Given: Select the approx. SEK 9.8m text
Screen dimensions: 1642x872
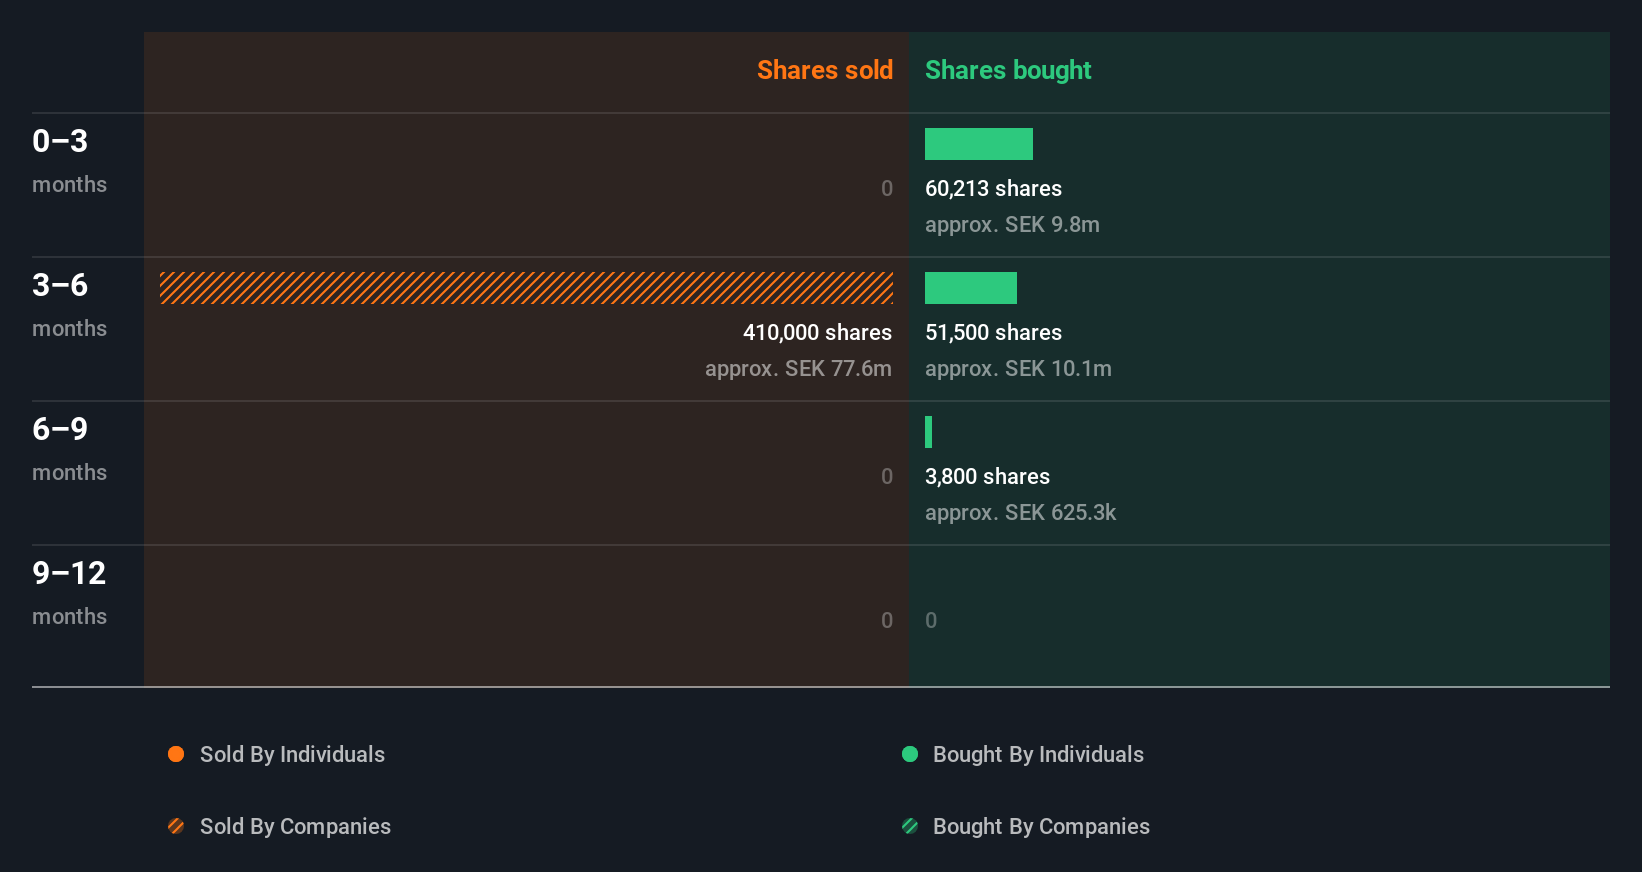Looking at the screenshot, I should click(x=1012, y=224).
